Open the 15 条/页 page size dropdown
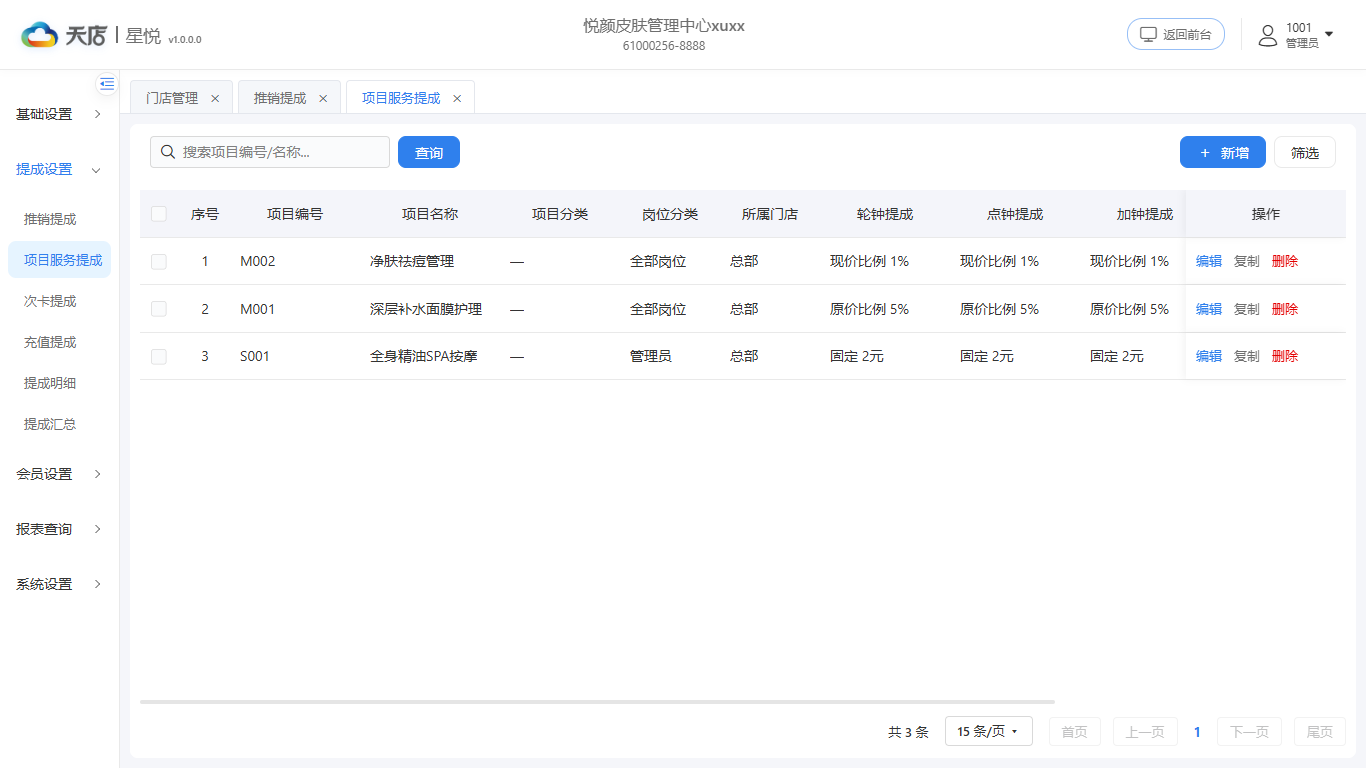This screenshot has height=768, width=1366. pos(988,731)
